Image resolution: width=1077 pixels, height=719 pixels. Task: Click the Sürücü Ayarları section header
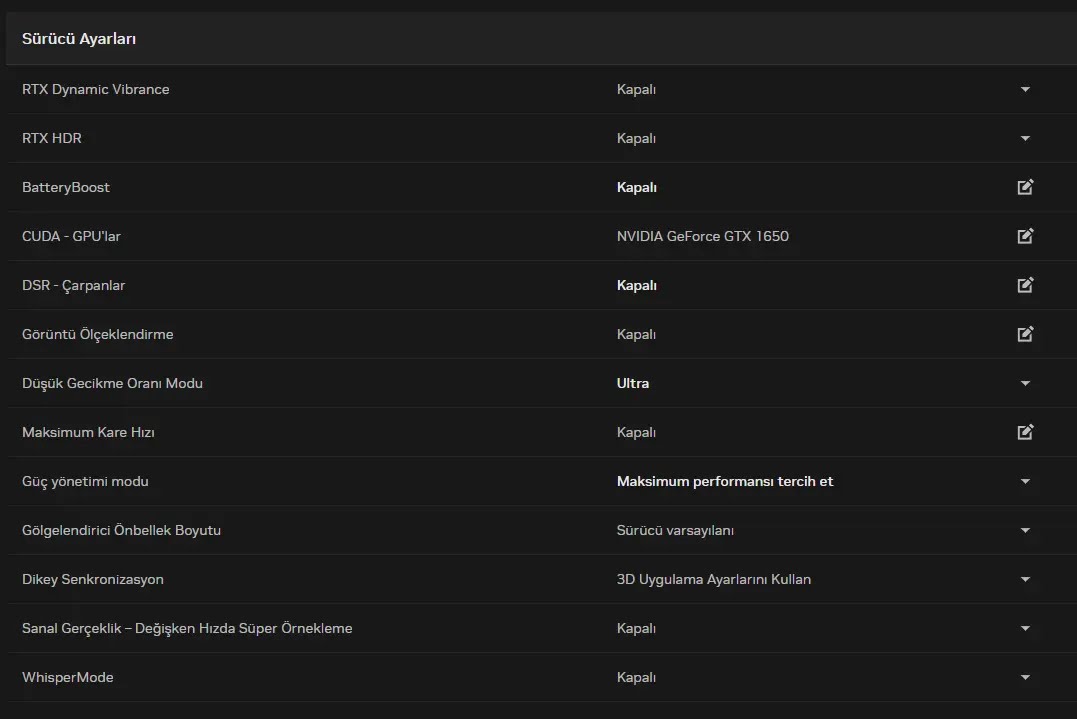pyautogui.click(x=79, y=39)
